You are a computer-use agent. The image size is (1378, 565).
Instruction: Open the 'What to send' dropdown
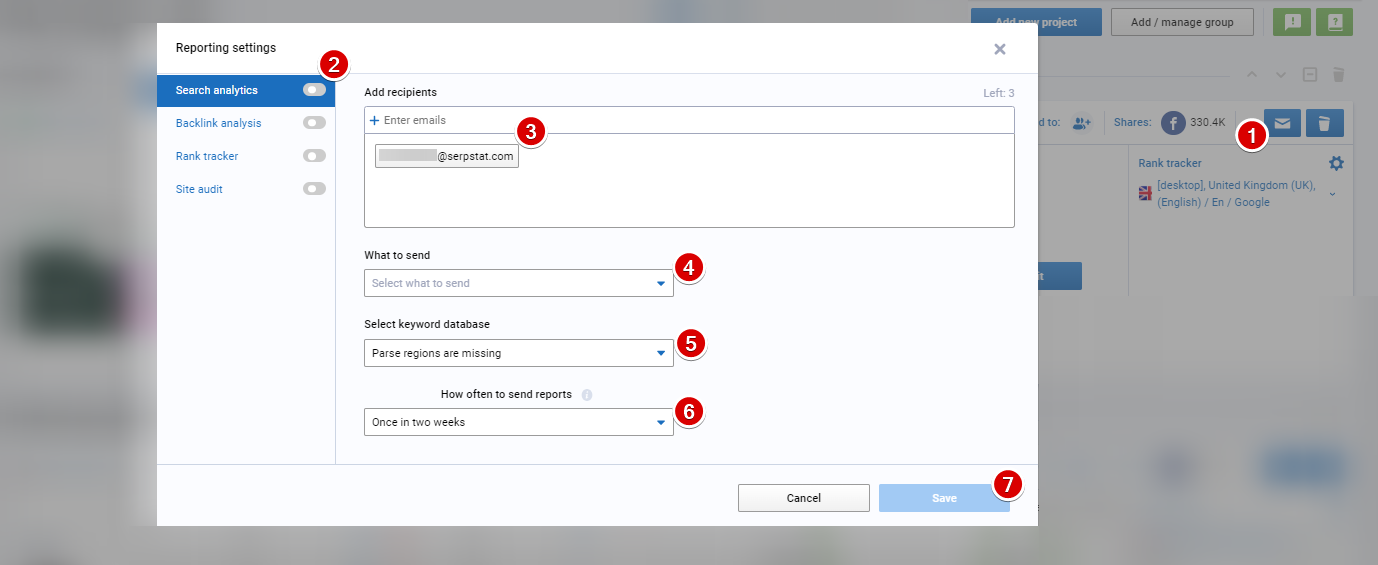tap(518, 283)
